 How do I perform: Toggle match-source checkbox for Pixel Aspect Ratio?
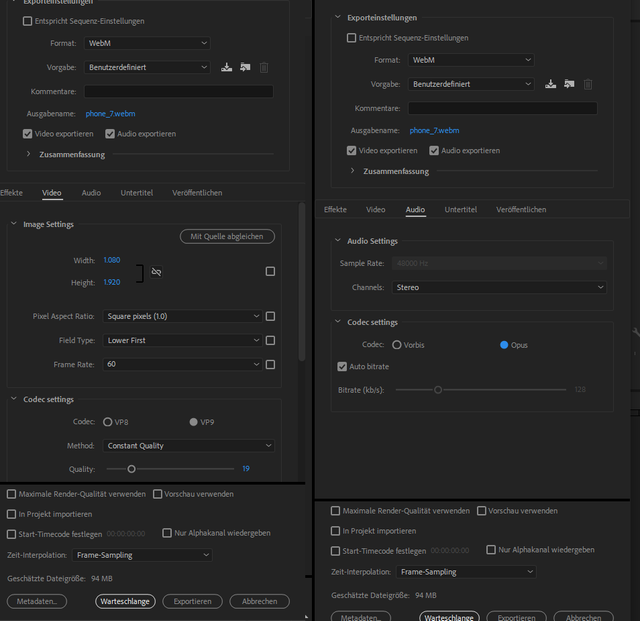[x=270, y=316]
